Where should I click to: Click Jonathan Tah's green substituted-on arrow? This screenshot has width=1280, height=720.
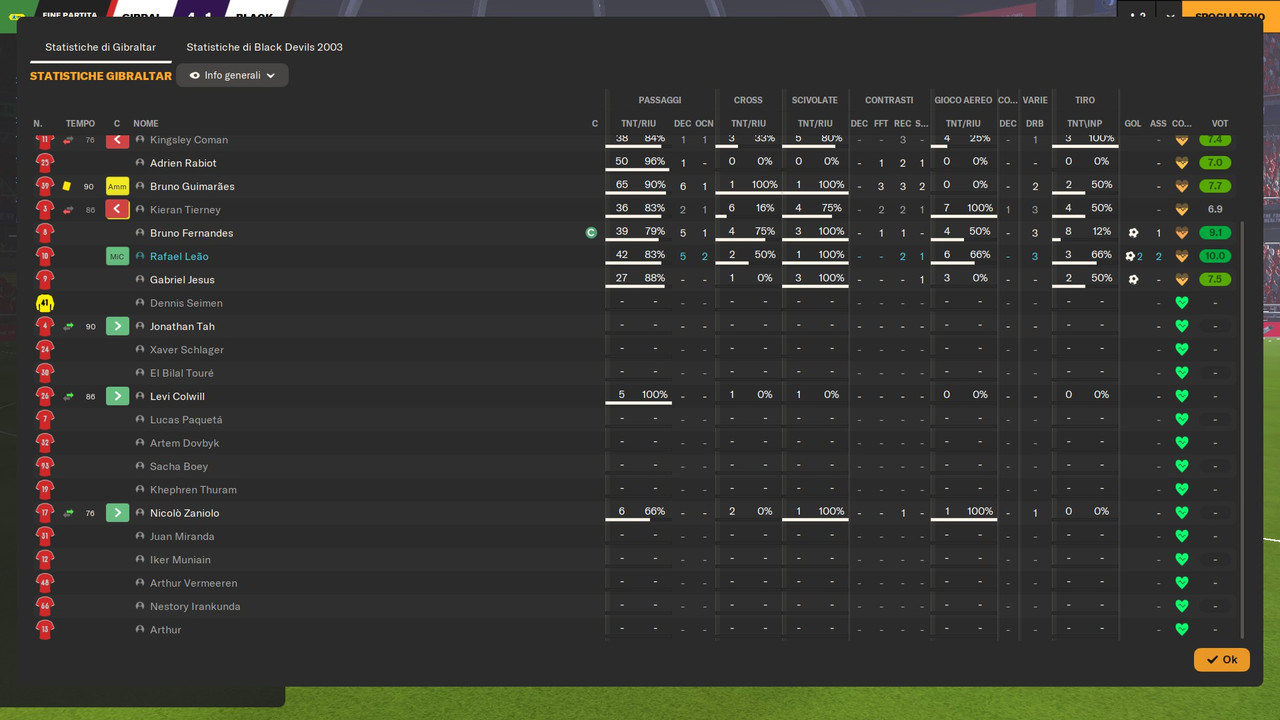[117, 326]
